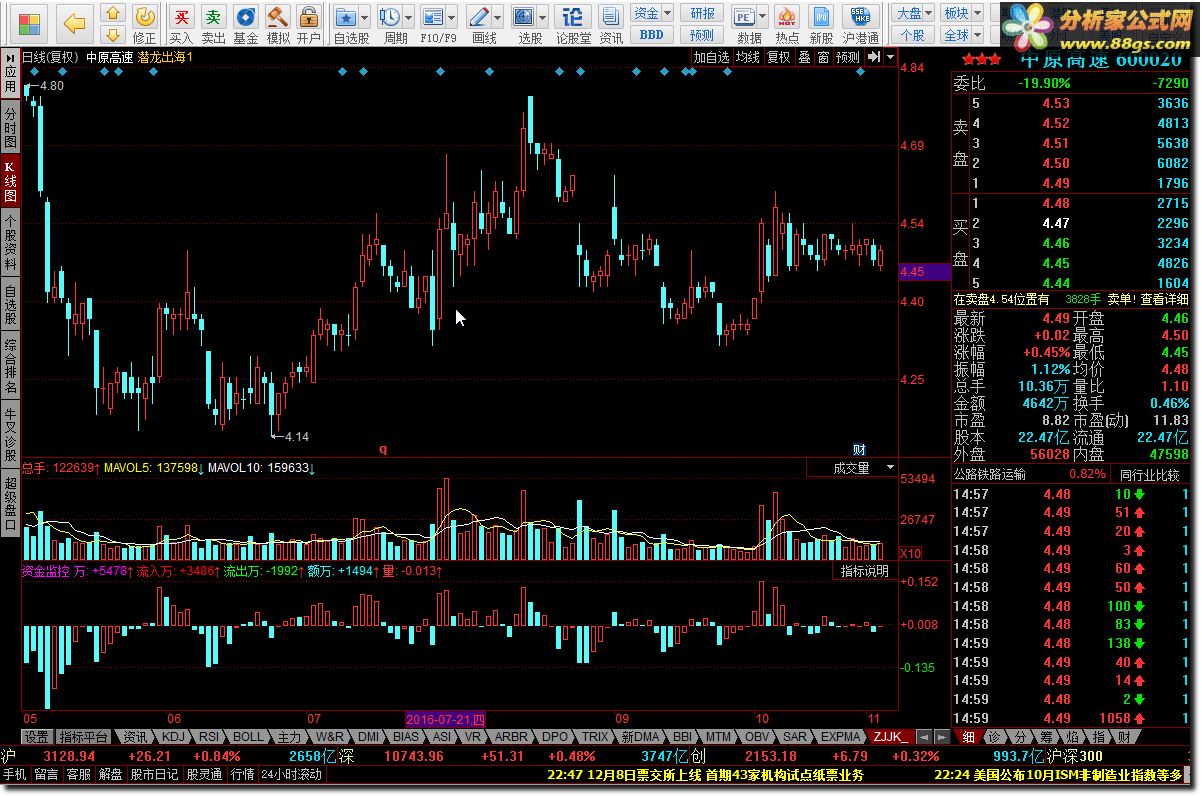Expand the 画线 dropdown arrow
The width and height of the screenshot is (1202, 796).
point(497,18)
